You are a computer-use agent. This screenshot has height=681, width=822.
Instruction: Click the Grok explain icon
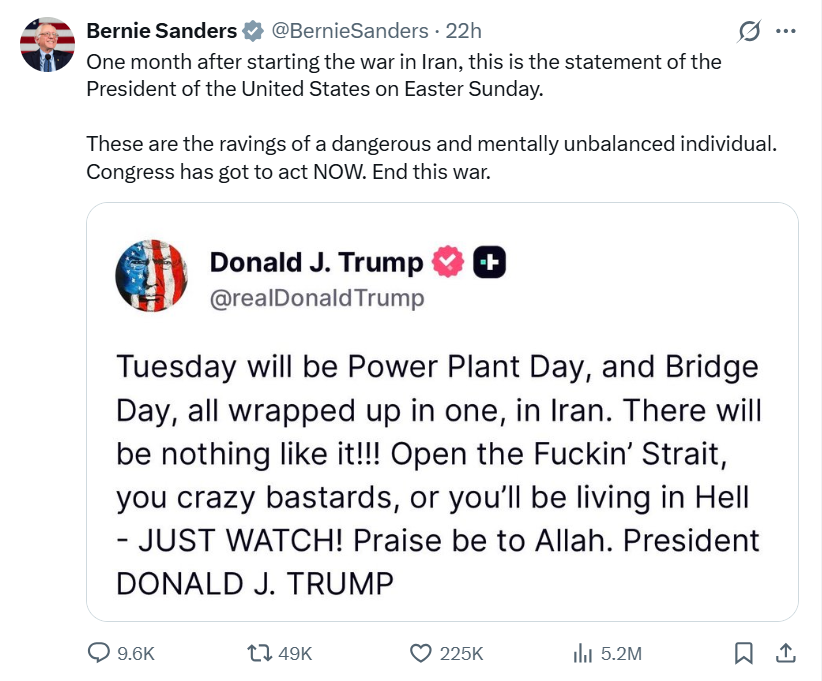pos(749,31)
